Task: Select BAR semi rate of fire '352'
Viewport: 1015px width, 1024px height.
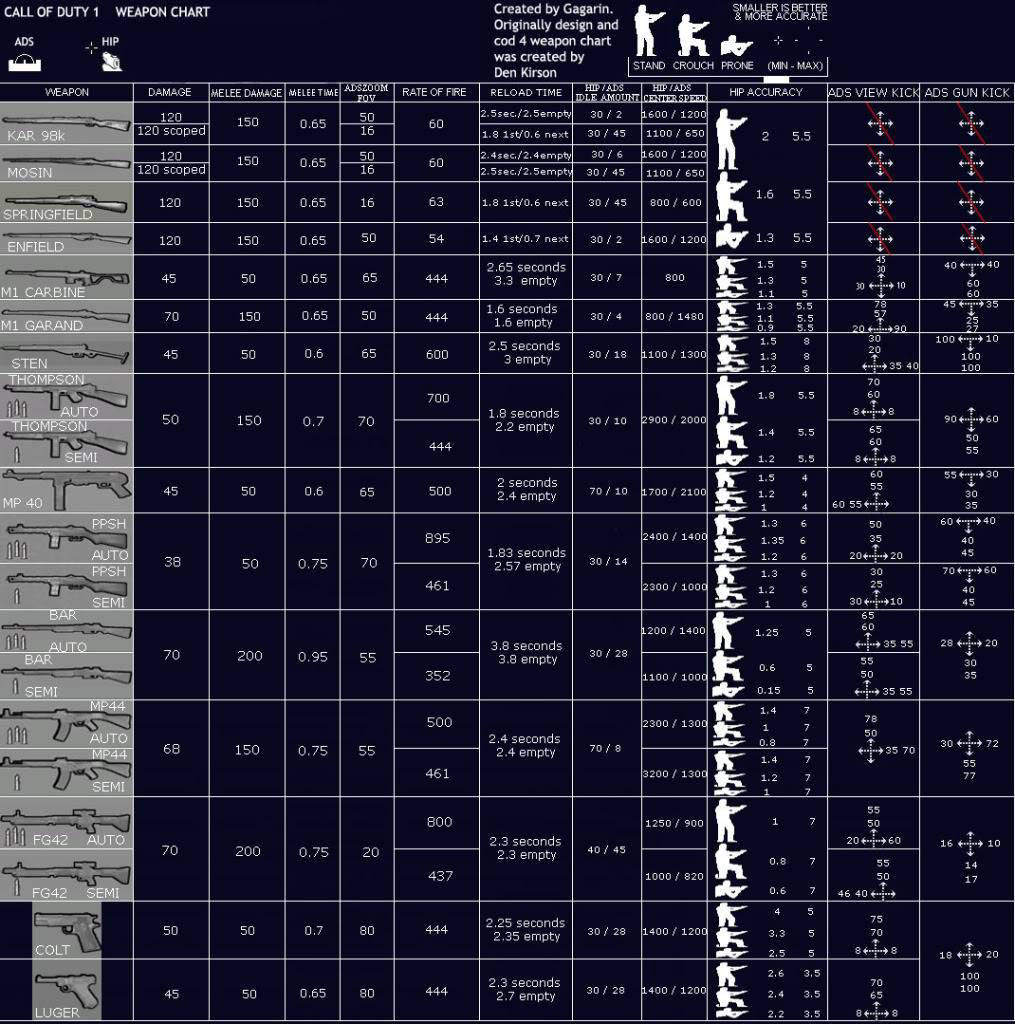Action: click(x=438, y=675)
